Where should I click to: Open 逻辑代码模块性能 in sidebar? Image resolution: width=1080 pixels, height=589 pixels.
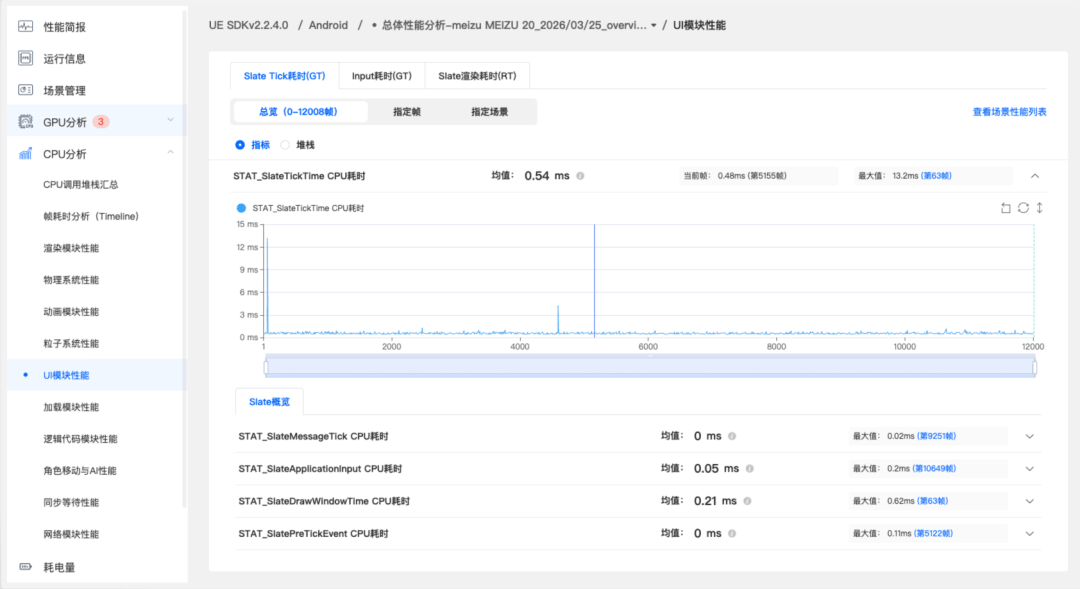click(x=80, y=439)
